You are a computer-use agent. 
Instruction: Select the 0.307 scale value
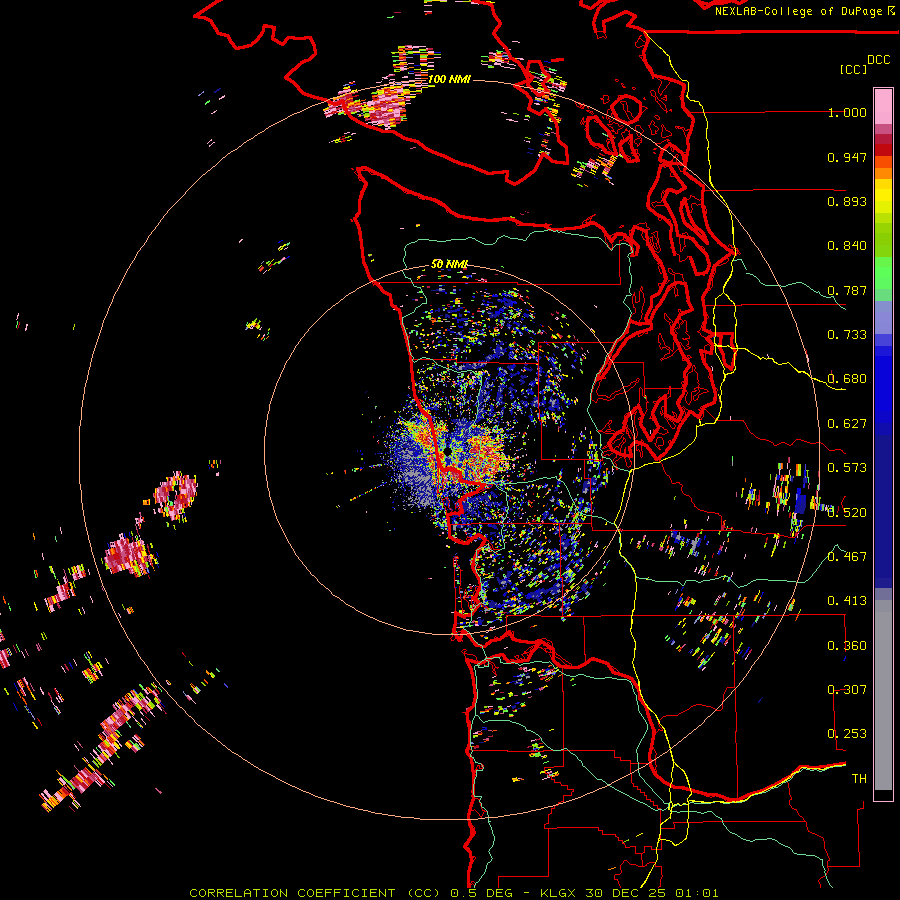pos(847,689)
